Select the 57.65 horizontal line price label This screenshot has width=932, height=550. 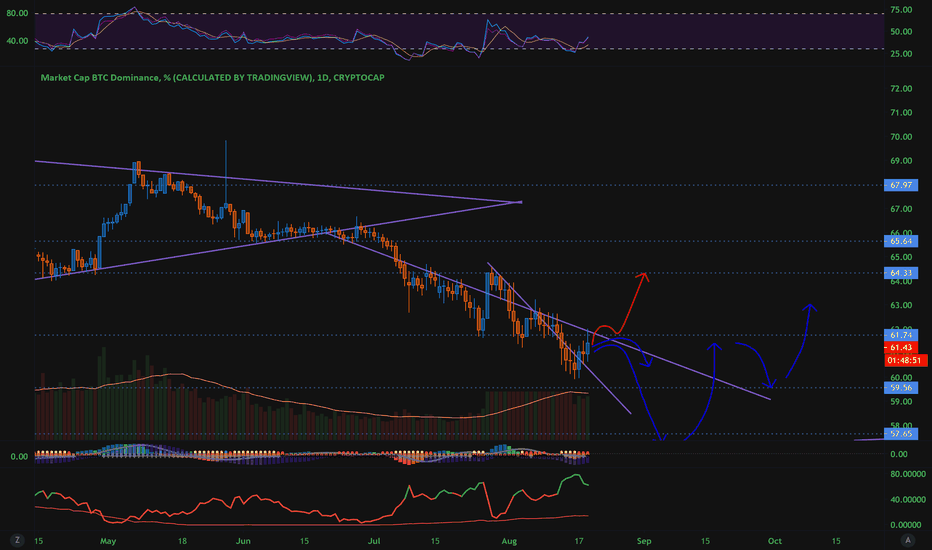coord(901,433)
